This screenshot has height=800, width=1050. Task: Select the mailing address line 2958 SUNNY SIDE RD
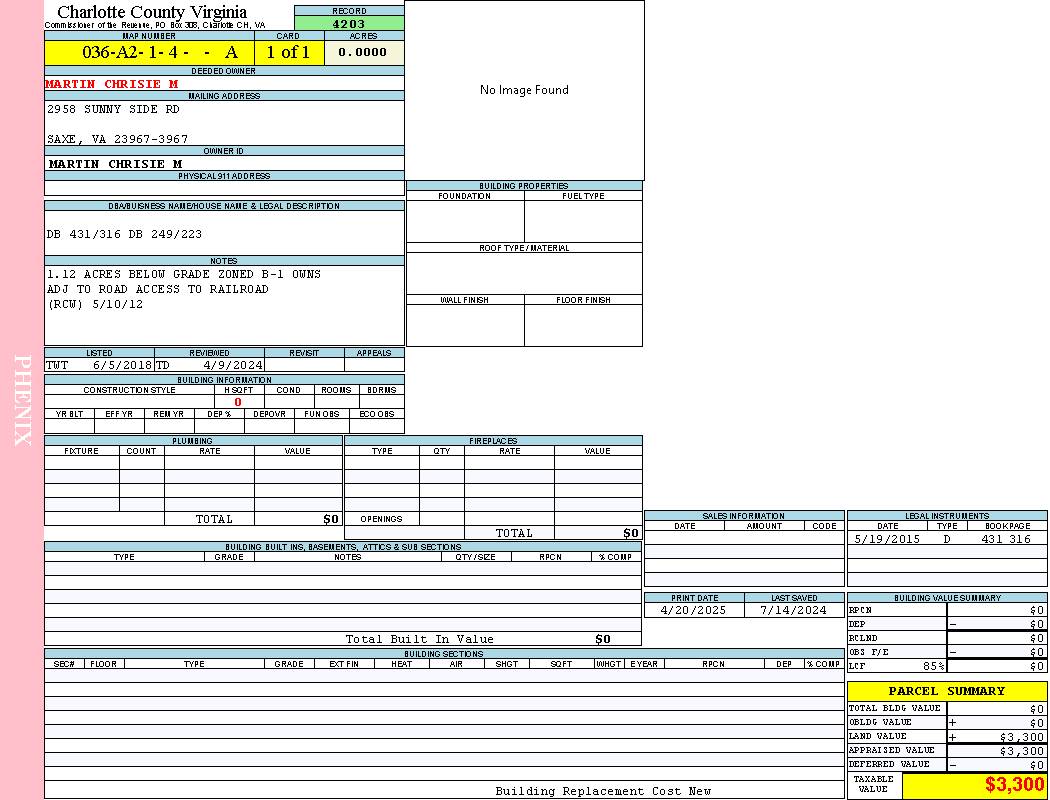113,109
